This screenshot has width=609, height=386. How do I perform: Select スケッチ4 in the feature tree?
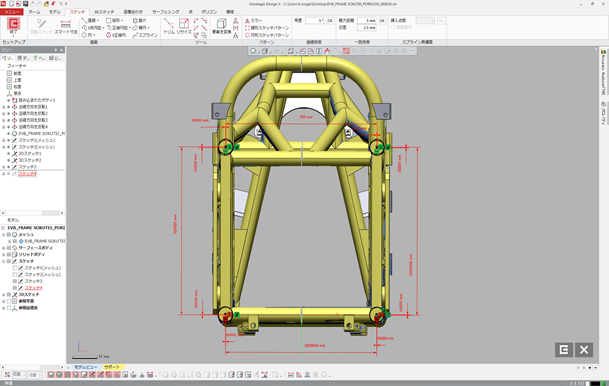[x=27, y=174]
